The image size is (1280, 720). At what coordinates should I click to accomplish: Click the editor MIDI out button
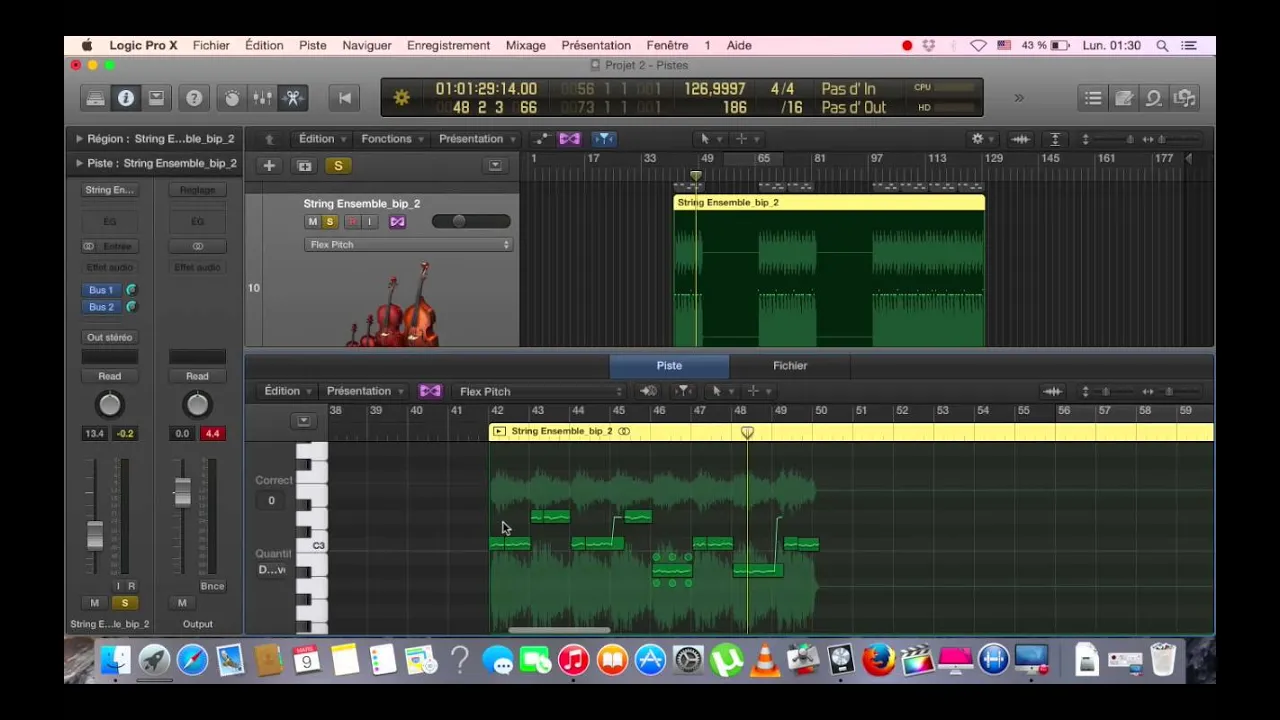pyautogui.click(x=648, y=391)
